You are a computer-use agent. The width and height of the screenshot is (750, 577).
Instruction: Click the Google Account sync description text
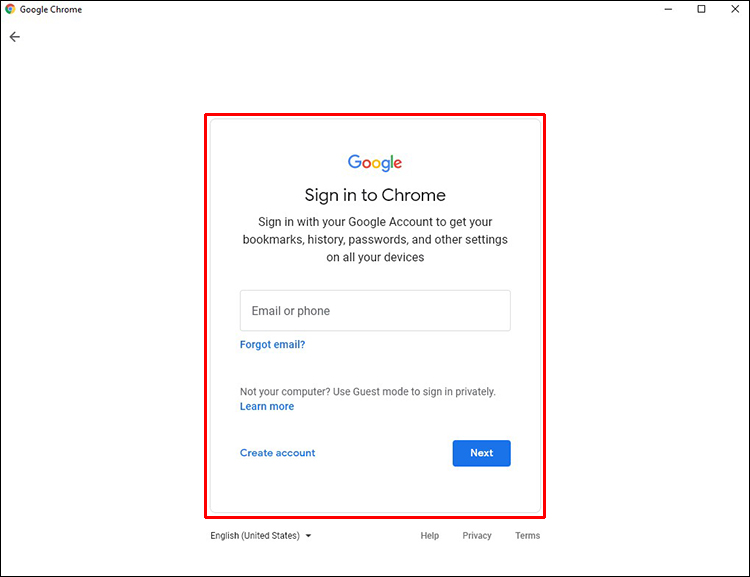point(375,240)
